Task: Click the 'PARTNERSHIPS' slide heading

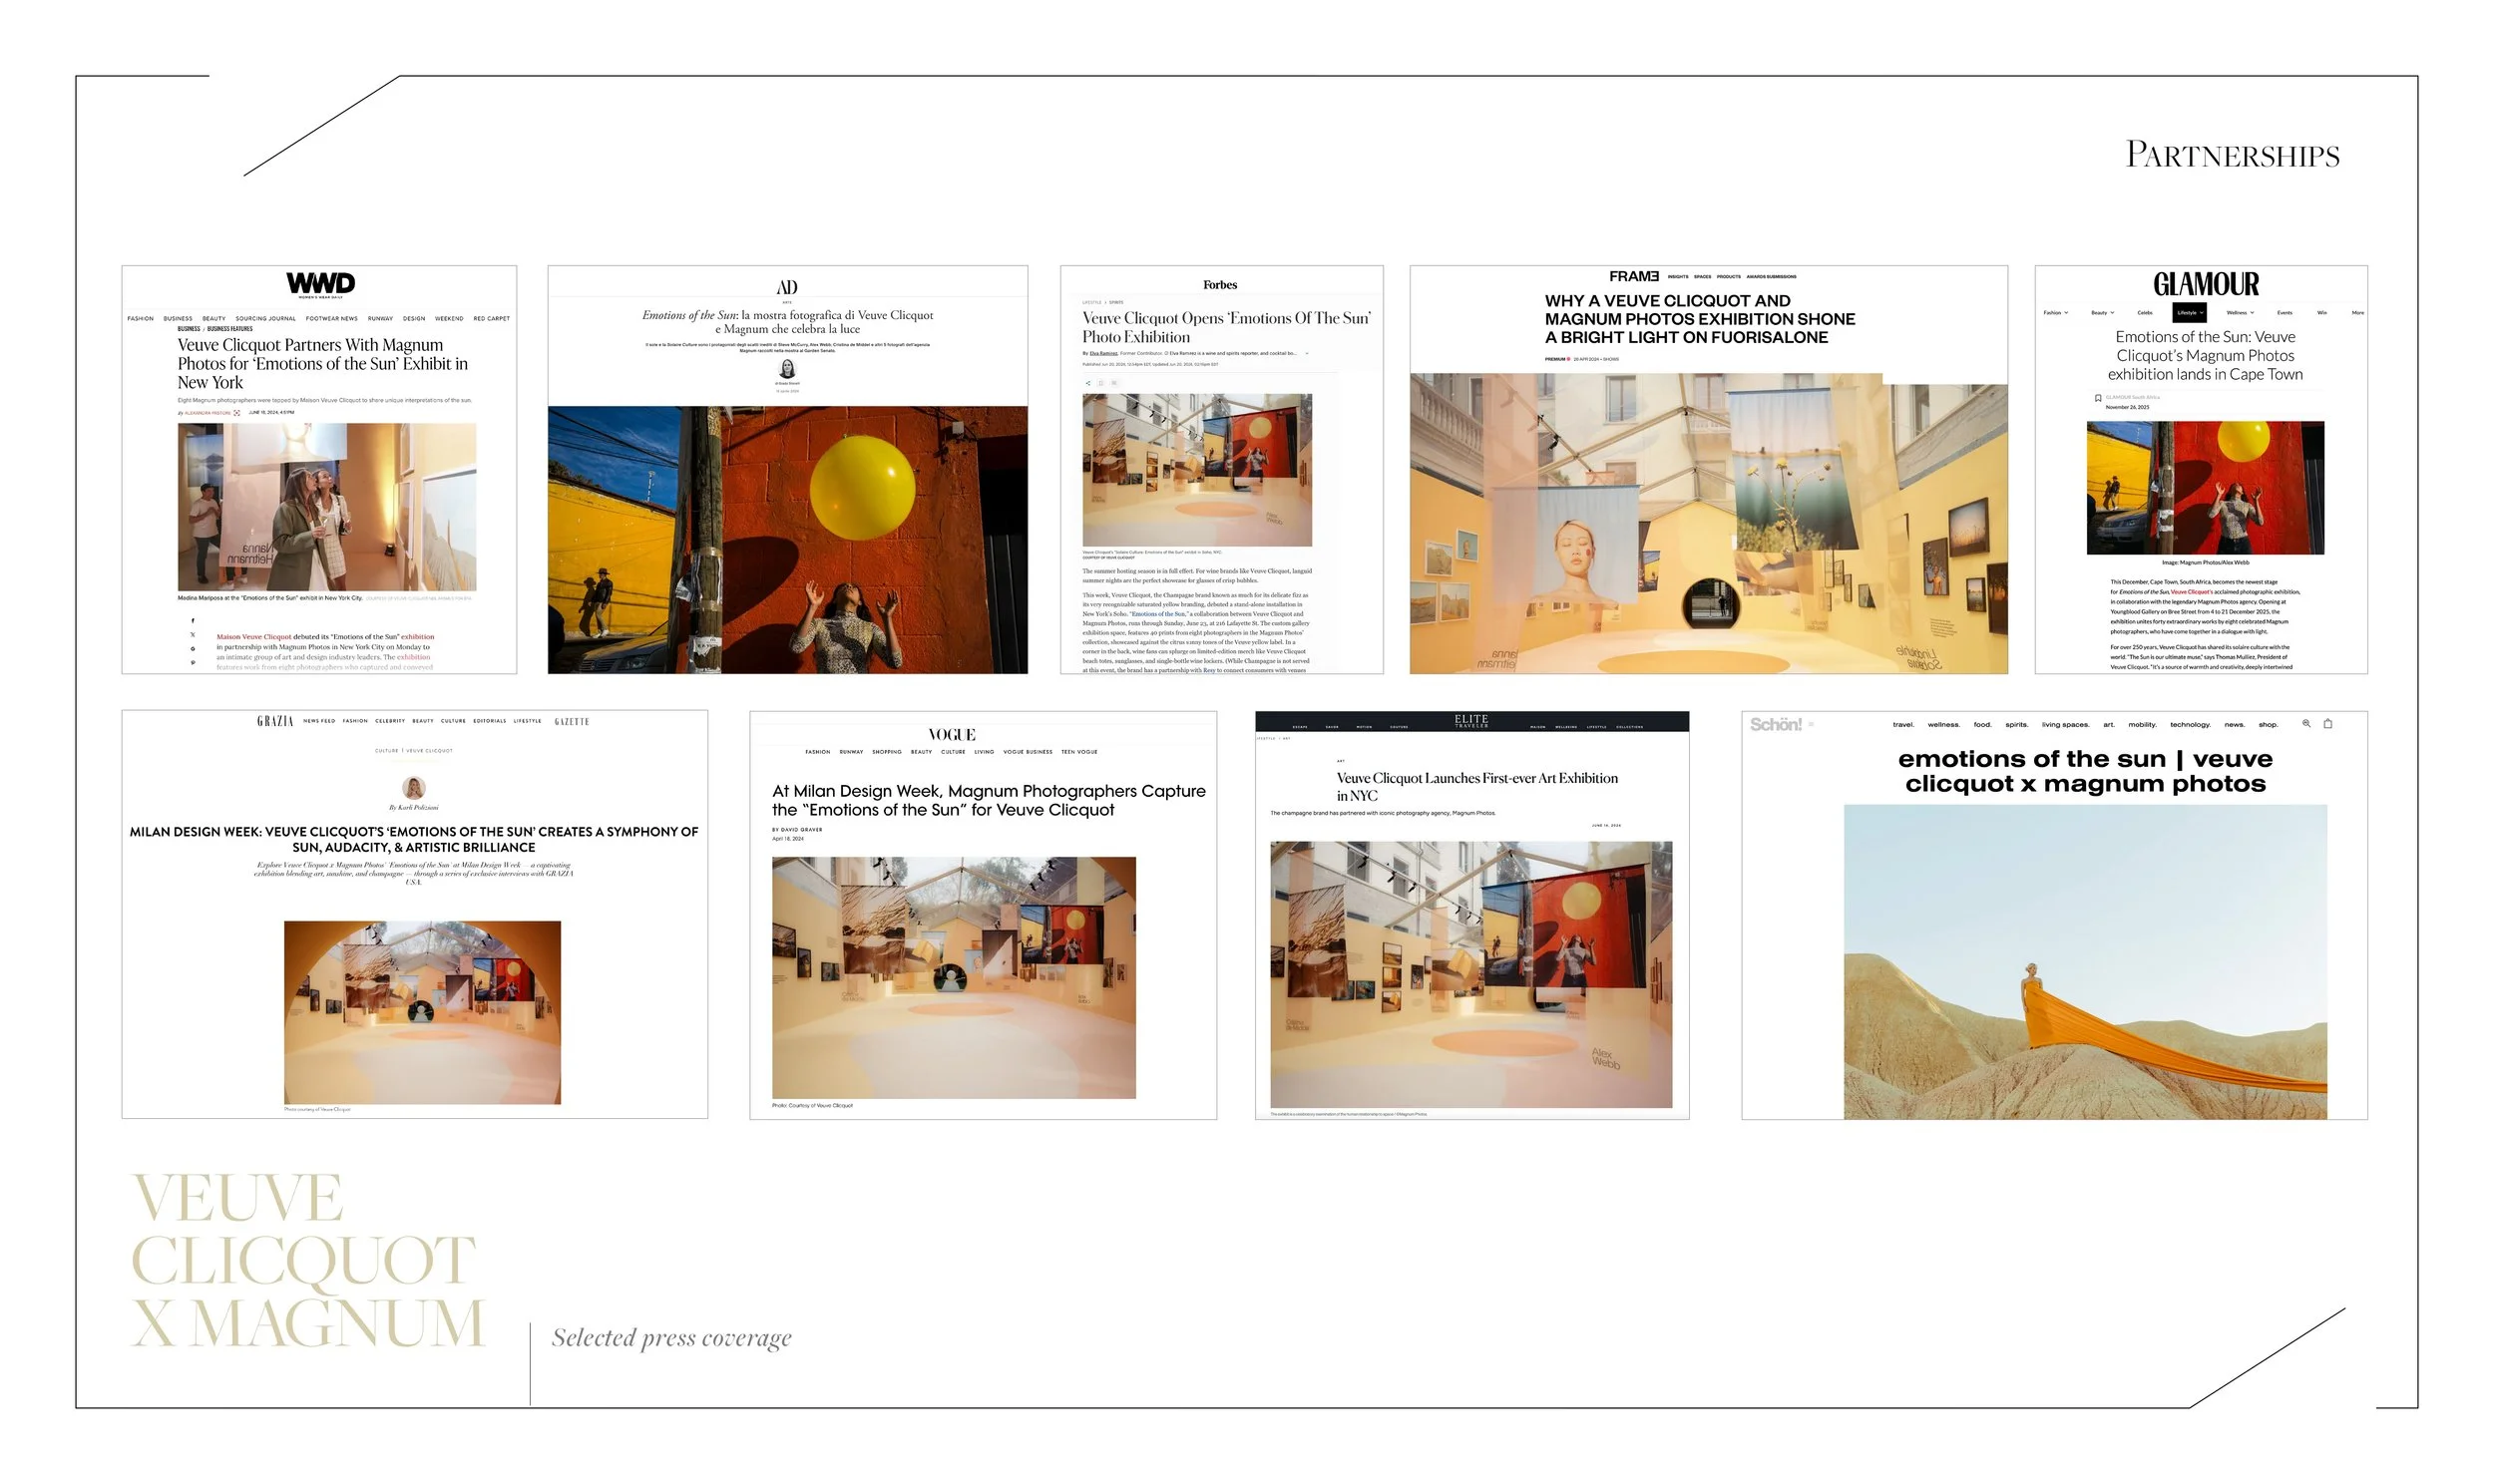Action: coord(2232,155)
